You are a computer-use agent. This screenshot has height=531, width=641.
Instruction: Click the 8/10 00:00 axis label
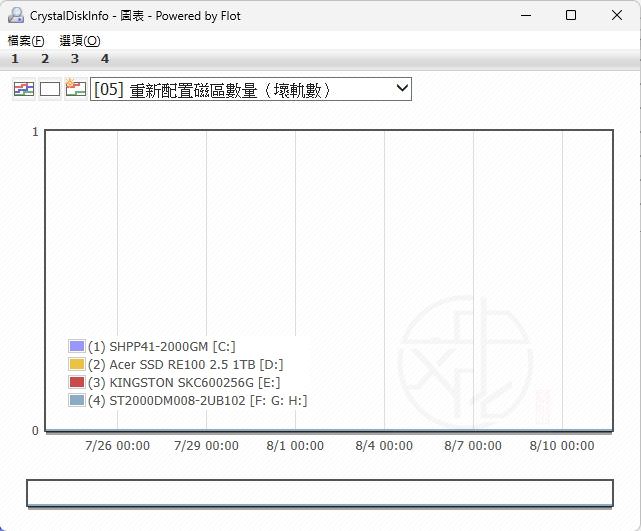click(562, 446)
